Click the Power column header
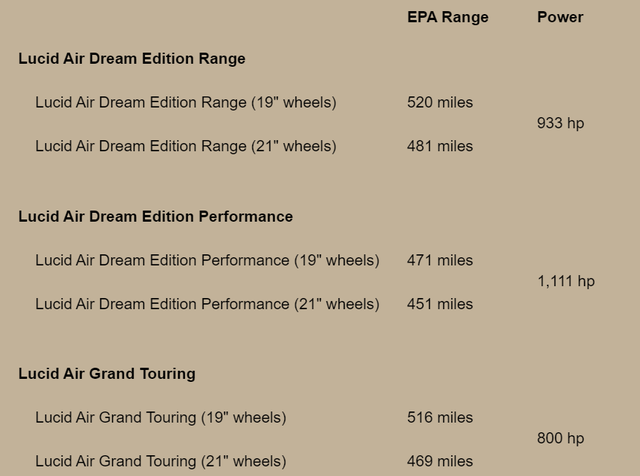Image resolution: width=640 pixels, height=476 pixels. [560, 17]
